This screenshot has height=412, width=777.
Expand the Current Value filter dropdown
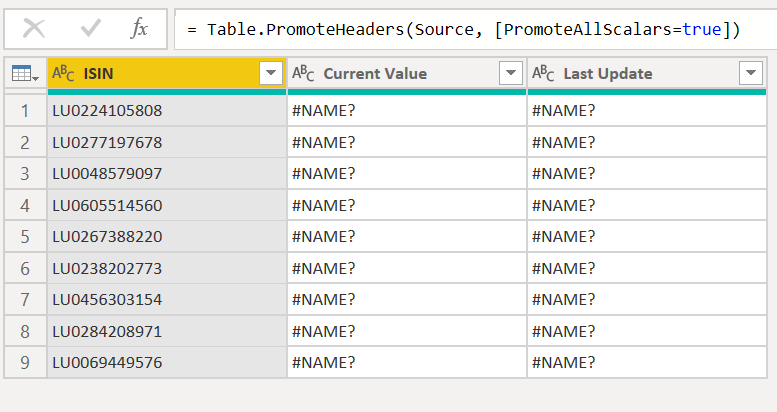510,73
